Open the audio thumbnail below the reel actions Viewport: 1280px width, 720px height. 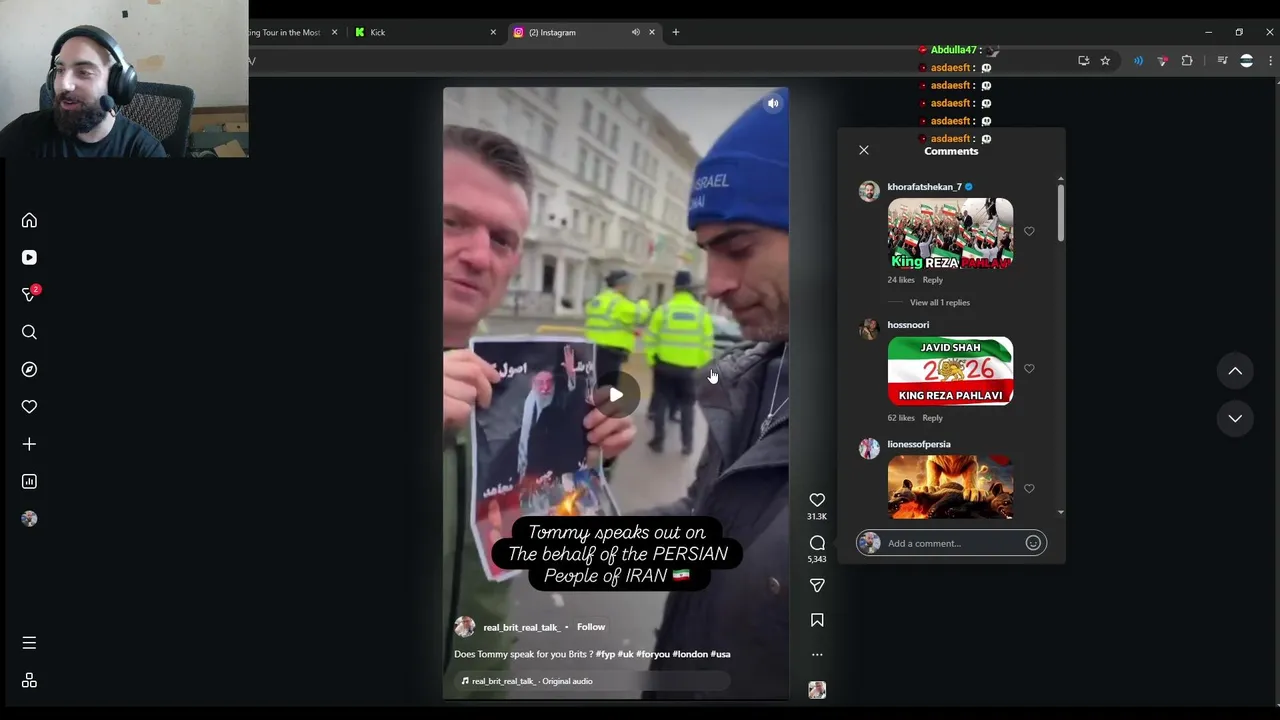point(817,690)
